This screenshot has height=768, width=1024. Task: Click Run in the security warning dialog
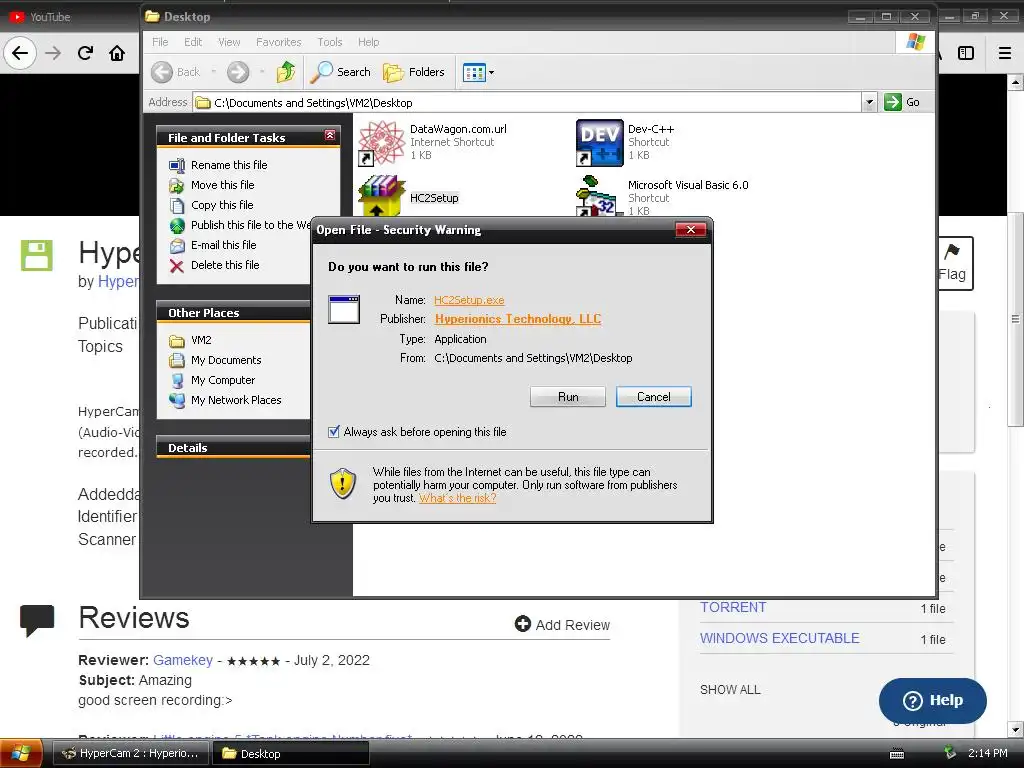(568, 396)
